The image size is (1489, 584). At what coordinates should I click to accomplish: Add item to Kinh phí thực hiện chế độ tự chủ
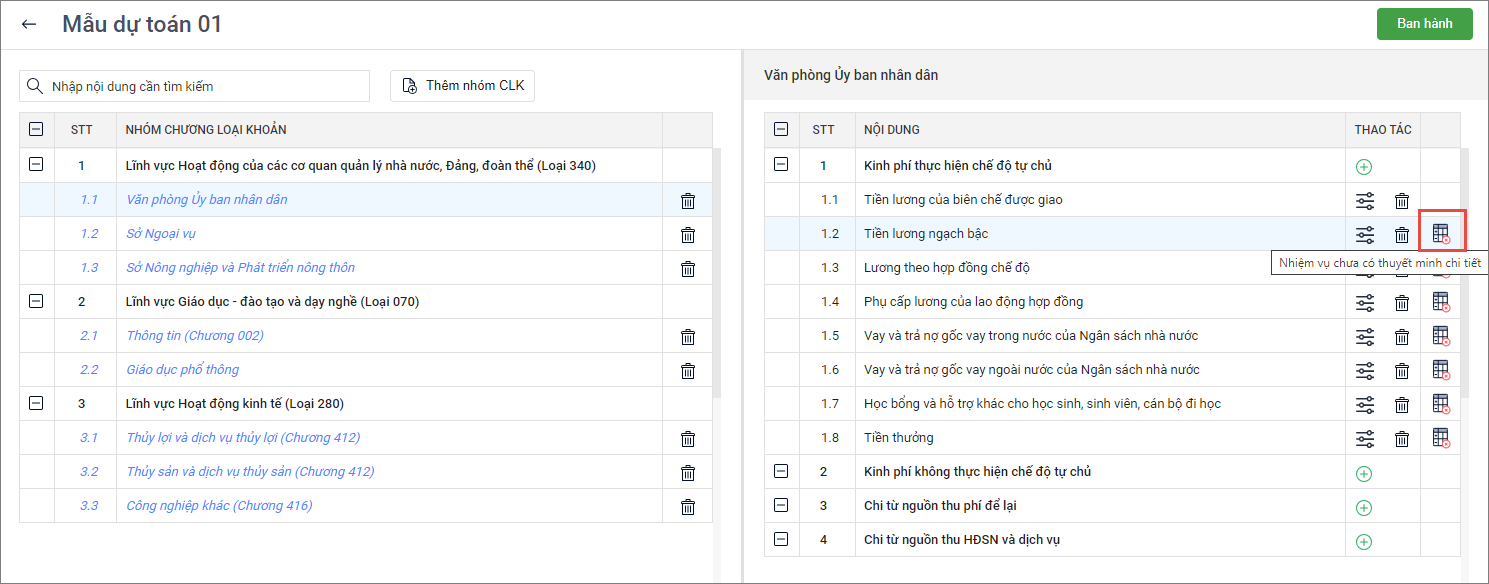pos(1364,167)
